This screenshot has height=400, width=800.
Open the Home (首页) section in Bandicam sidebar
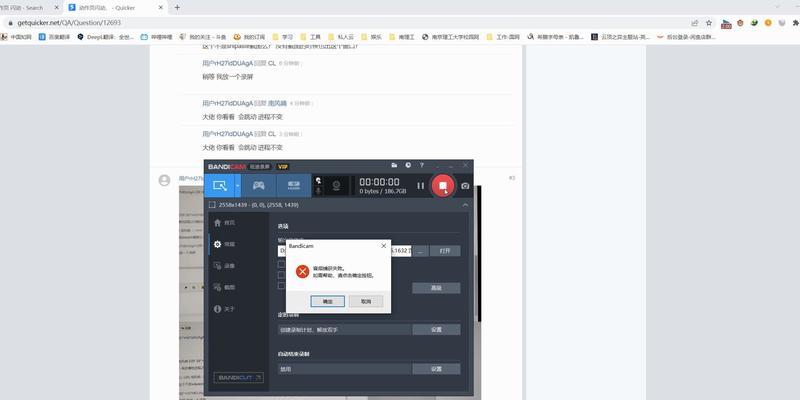point(224,223)
